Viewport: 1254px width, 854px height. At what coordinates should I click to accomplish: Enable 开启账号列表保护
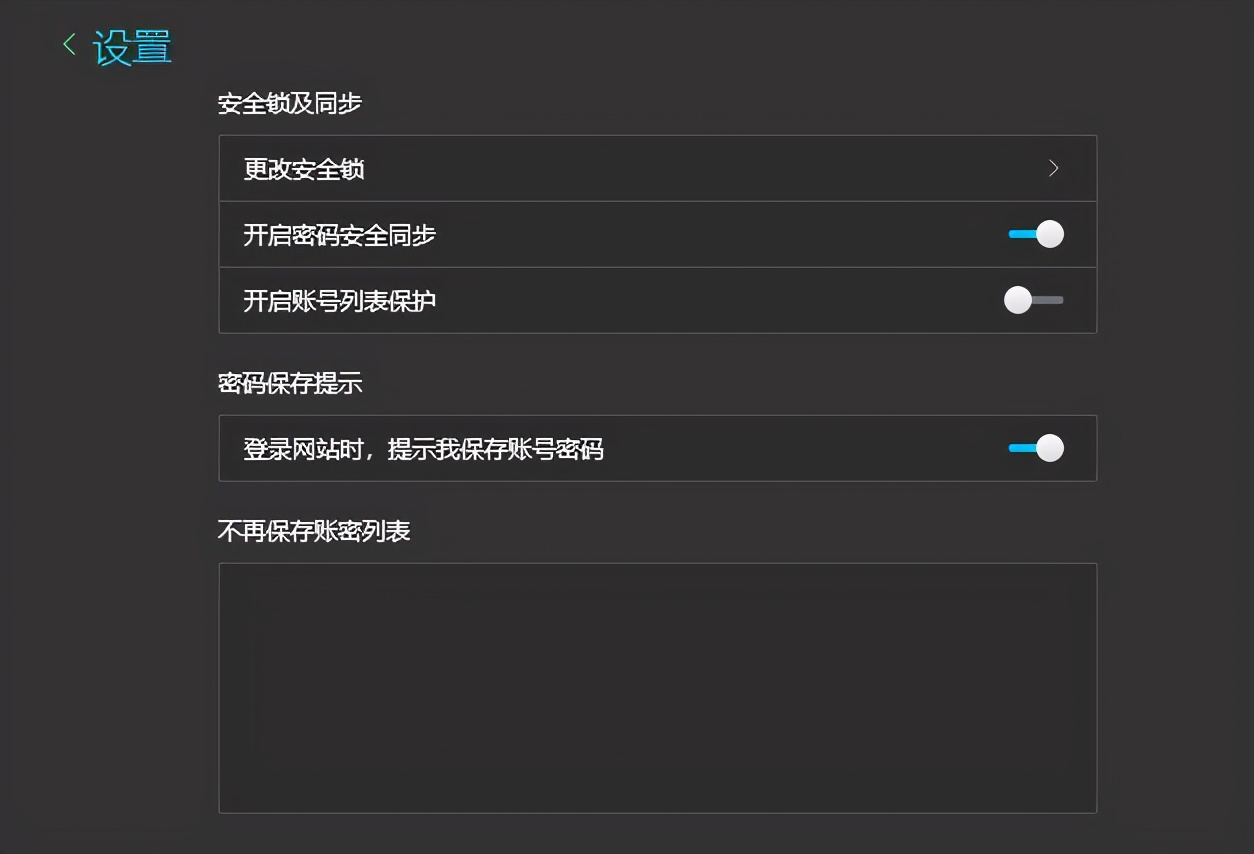click(1033, 300)
